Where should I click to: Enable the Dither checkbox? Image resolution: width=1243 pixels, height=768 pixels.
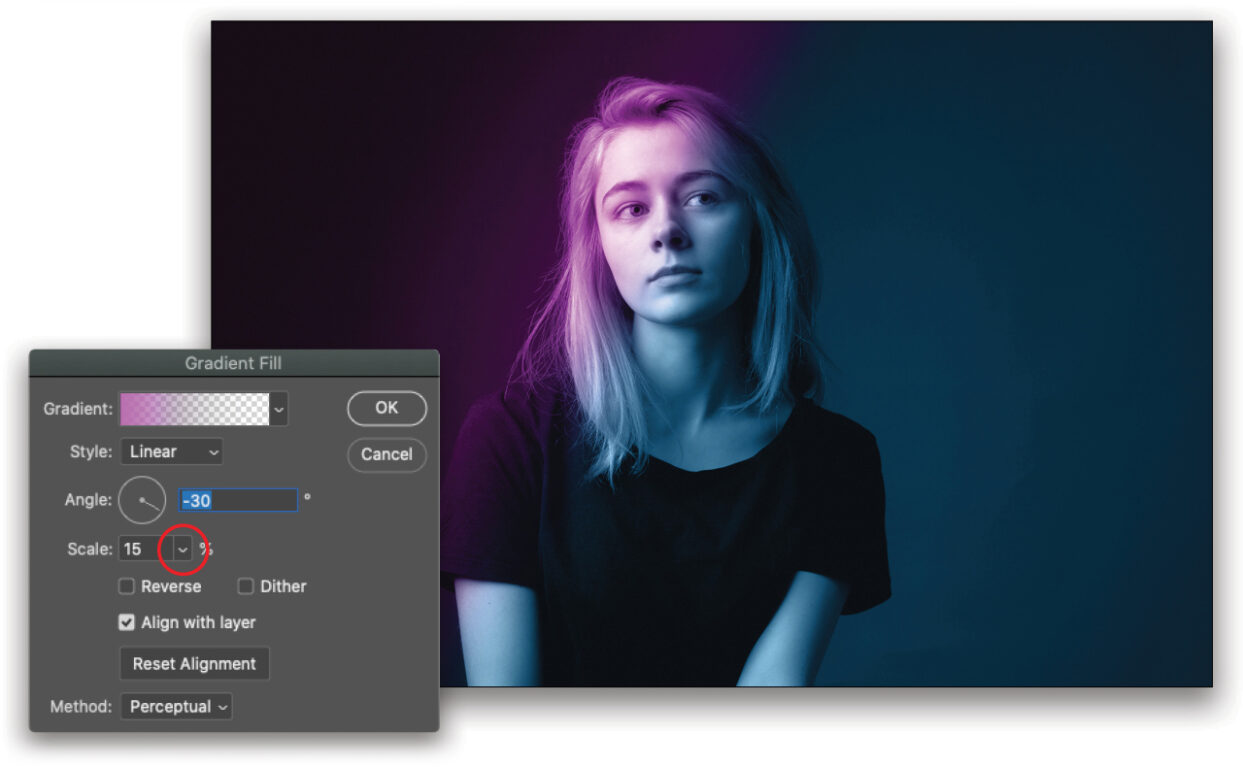[x=245, y=586]
